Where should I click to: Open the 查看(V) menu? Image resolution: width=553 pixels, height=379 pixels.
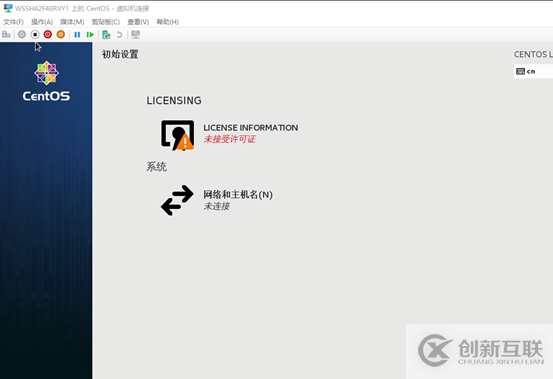[138, 22]
